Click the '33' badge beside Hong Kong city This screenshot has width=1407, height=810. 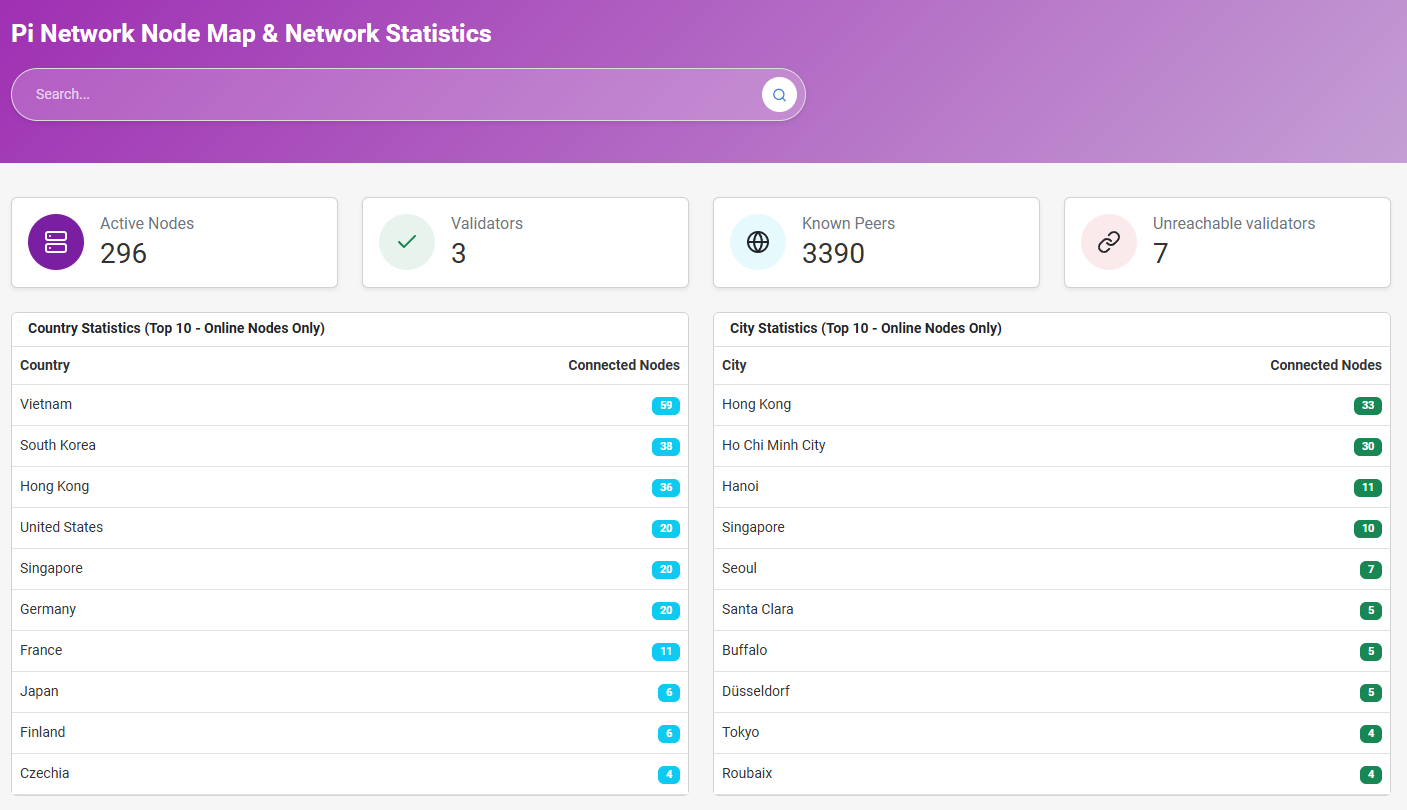coord(1368,405)
